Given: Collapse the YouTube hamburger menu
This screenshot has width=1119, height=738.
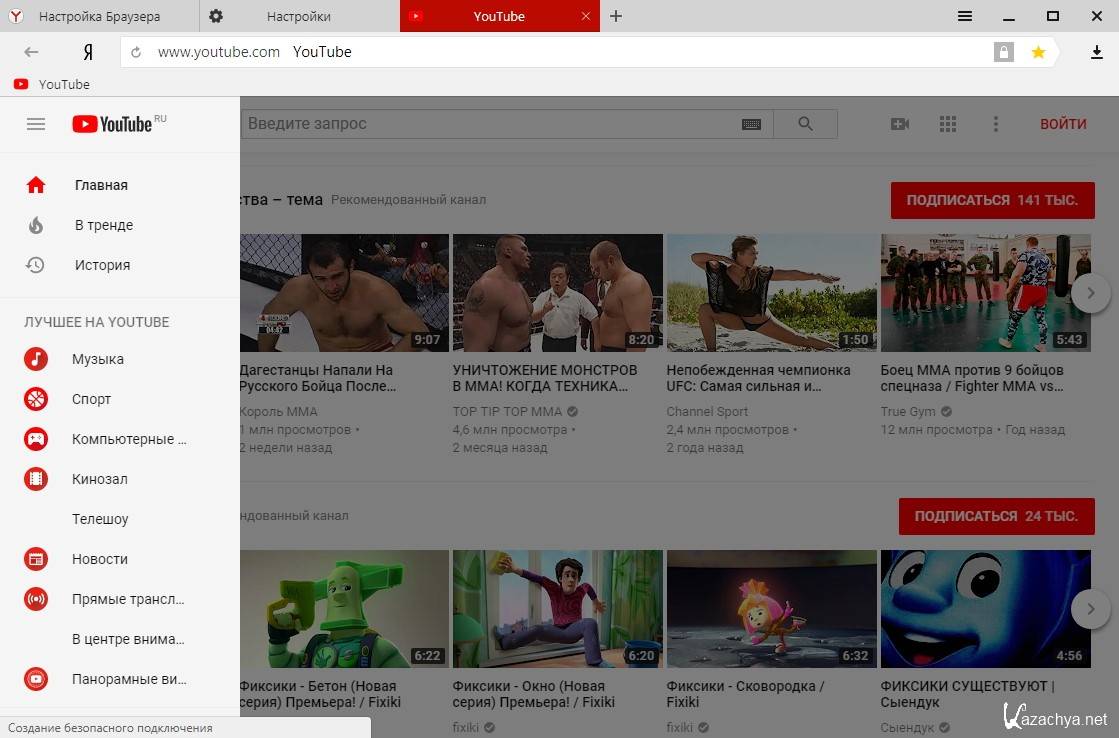Looking at the screenshot, I should click(x=36, y=124).
